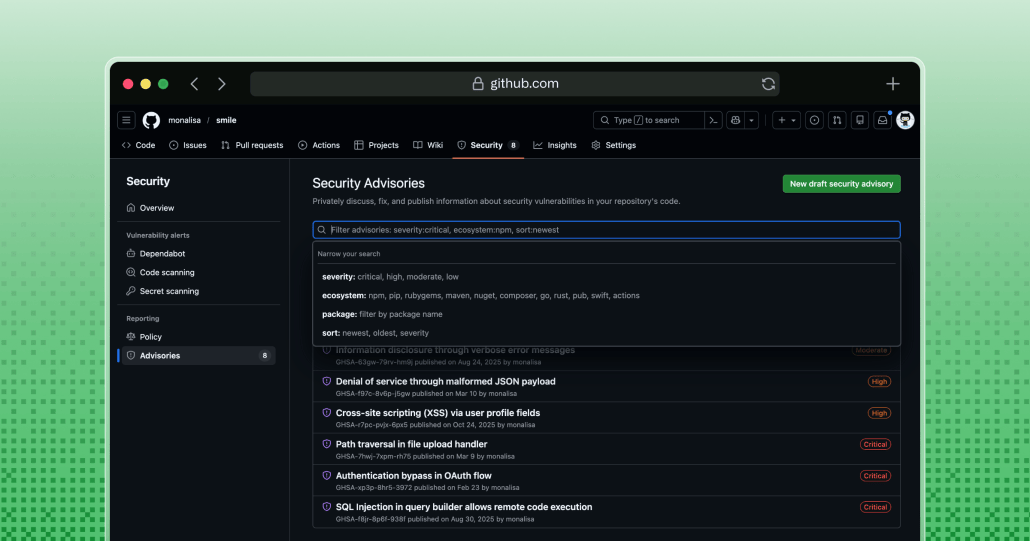This screenshot has width=1030, height=541.
Task: Click the browser back arrow
Action: [x=194, y=84]
